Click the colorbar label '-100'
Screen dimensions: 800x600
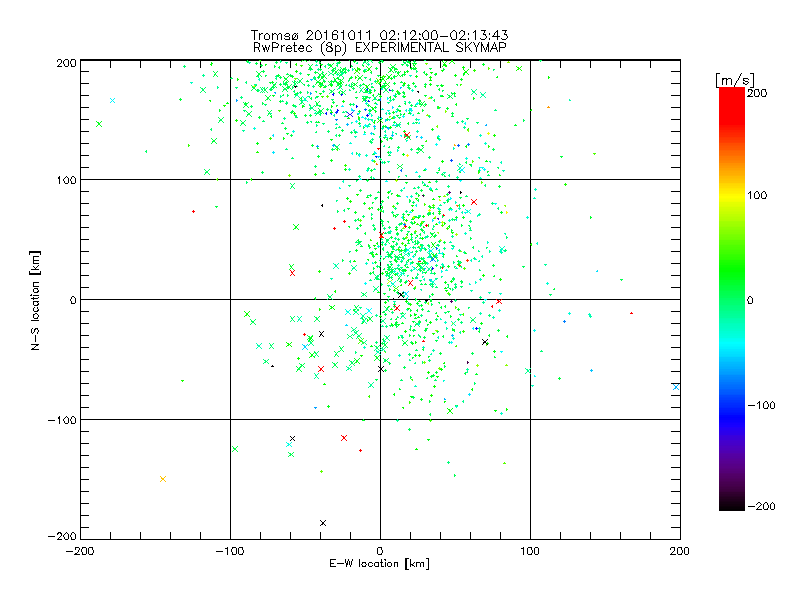(761, 405)
